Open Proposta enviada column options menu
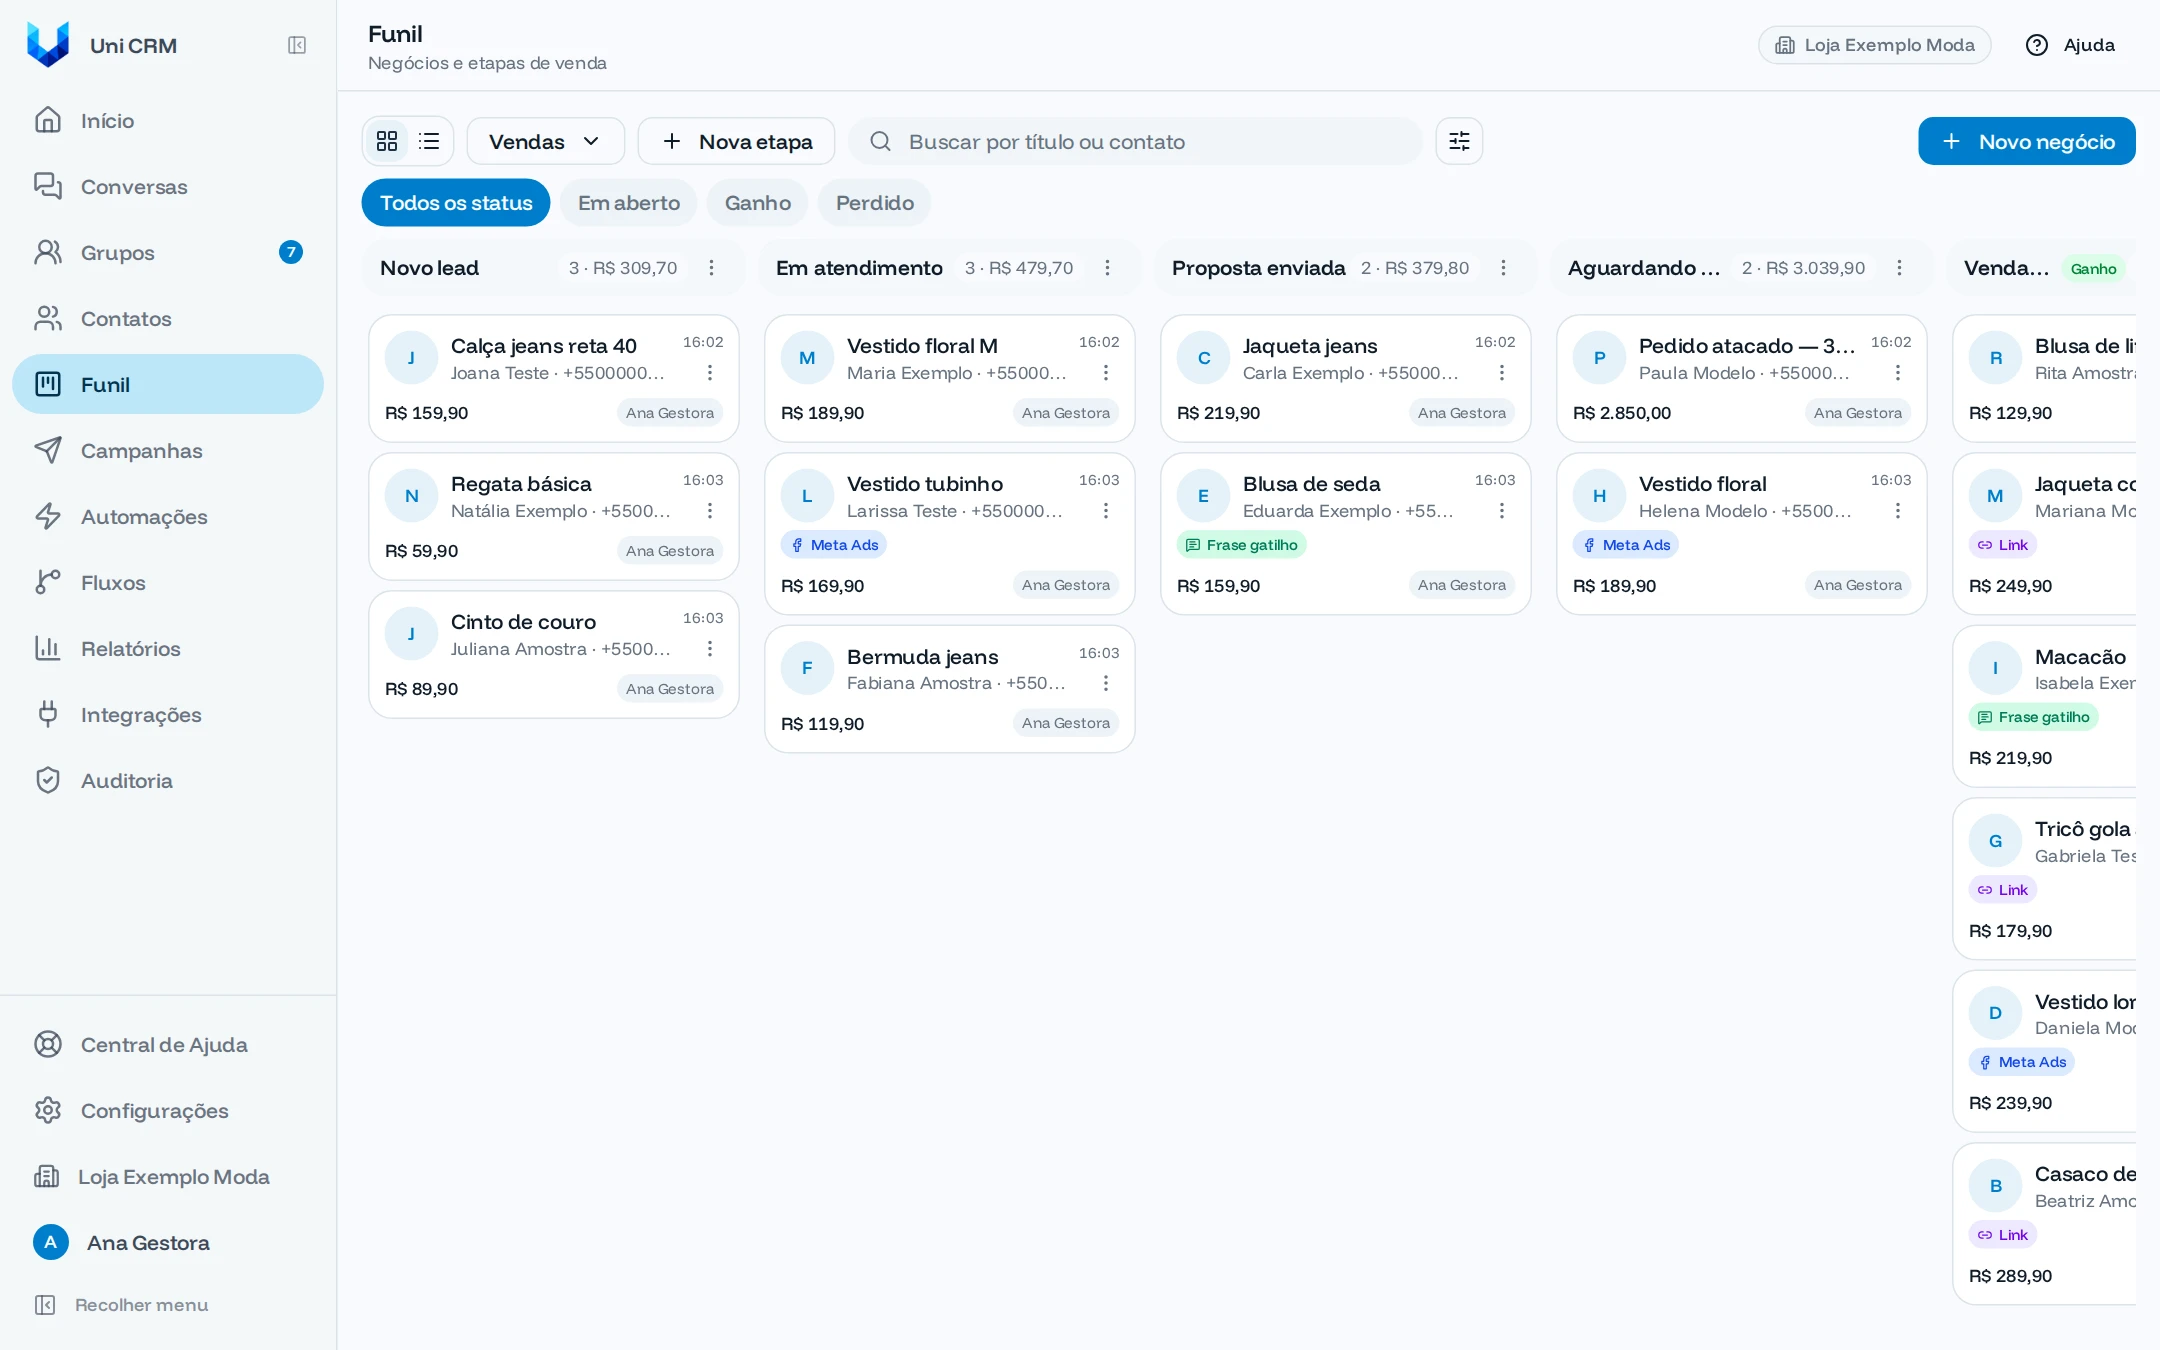Viewport: 2160px width, 1350px height. [x=1503, y=268]
